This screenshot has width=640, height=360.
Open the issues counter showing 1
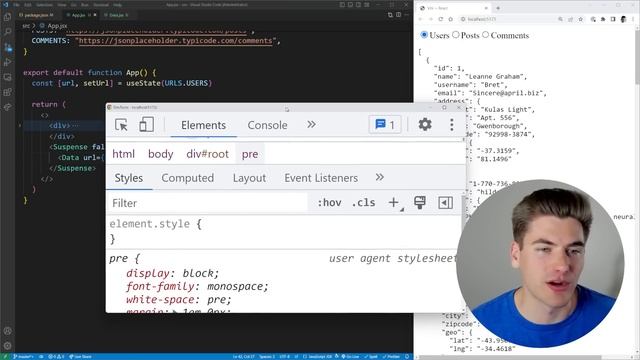click(384, 124)
